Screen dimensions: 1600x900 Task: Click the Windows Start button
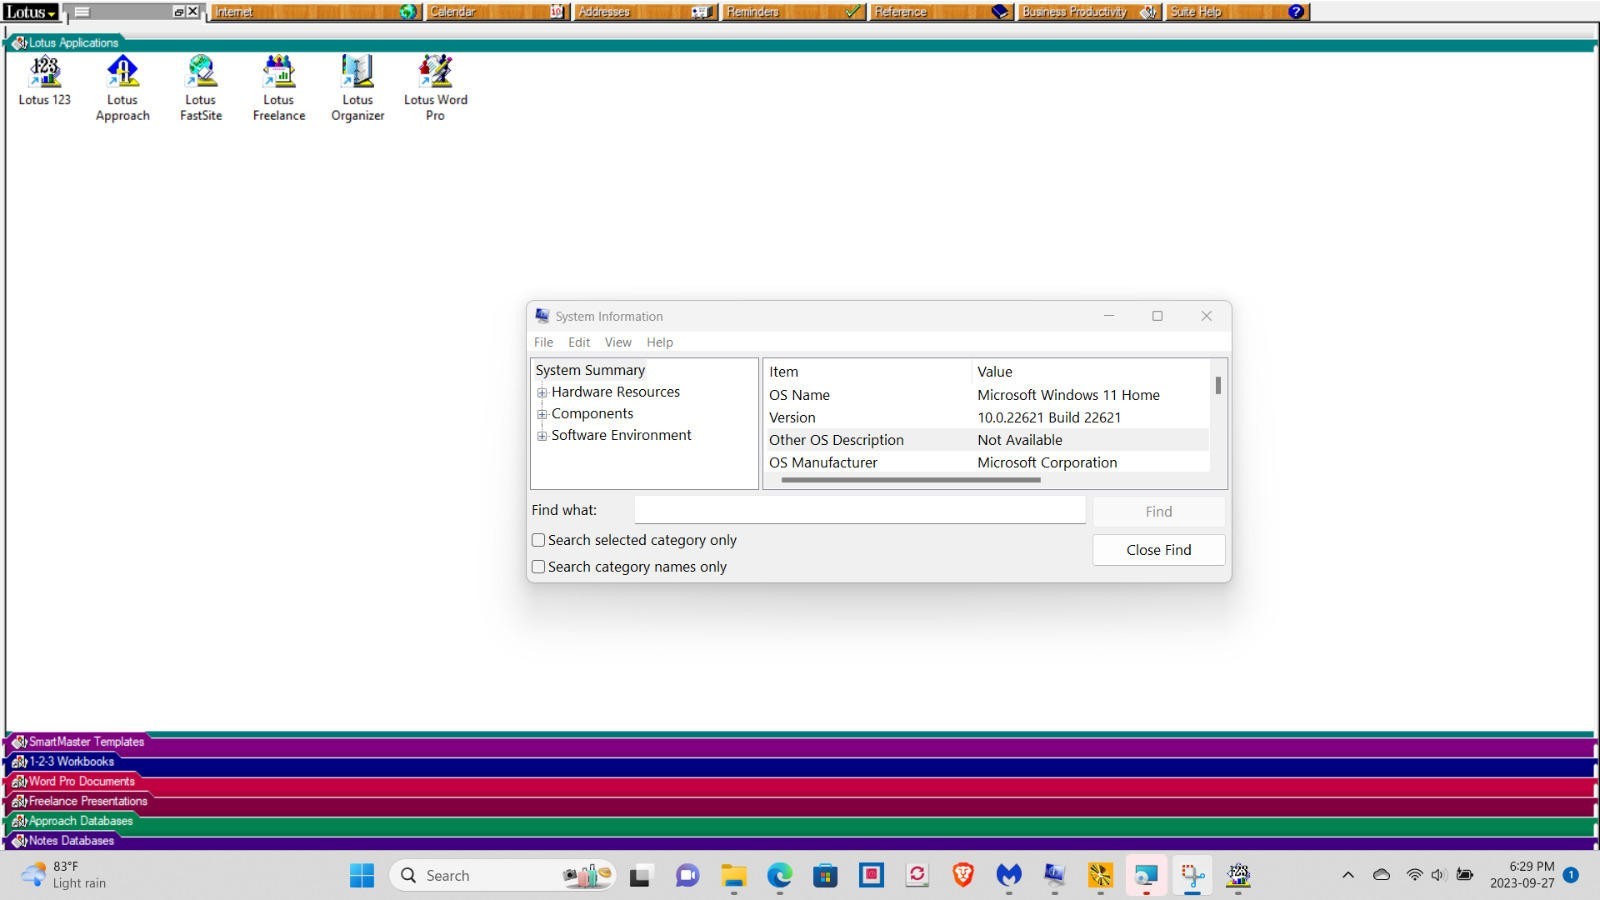(x=362, y=876)
